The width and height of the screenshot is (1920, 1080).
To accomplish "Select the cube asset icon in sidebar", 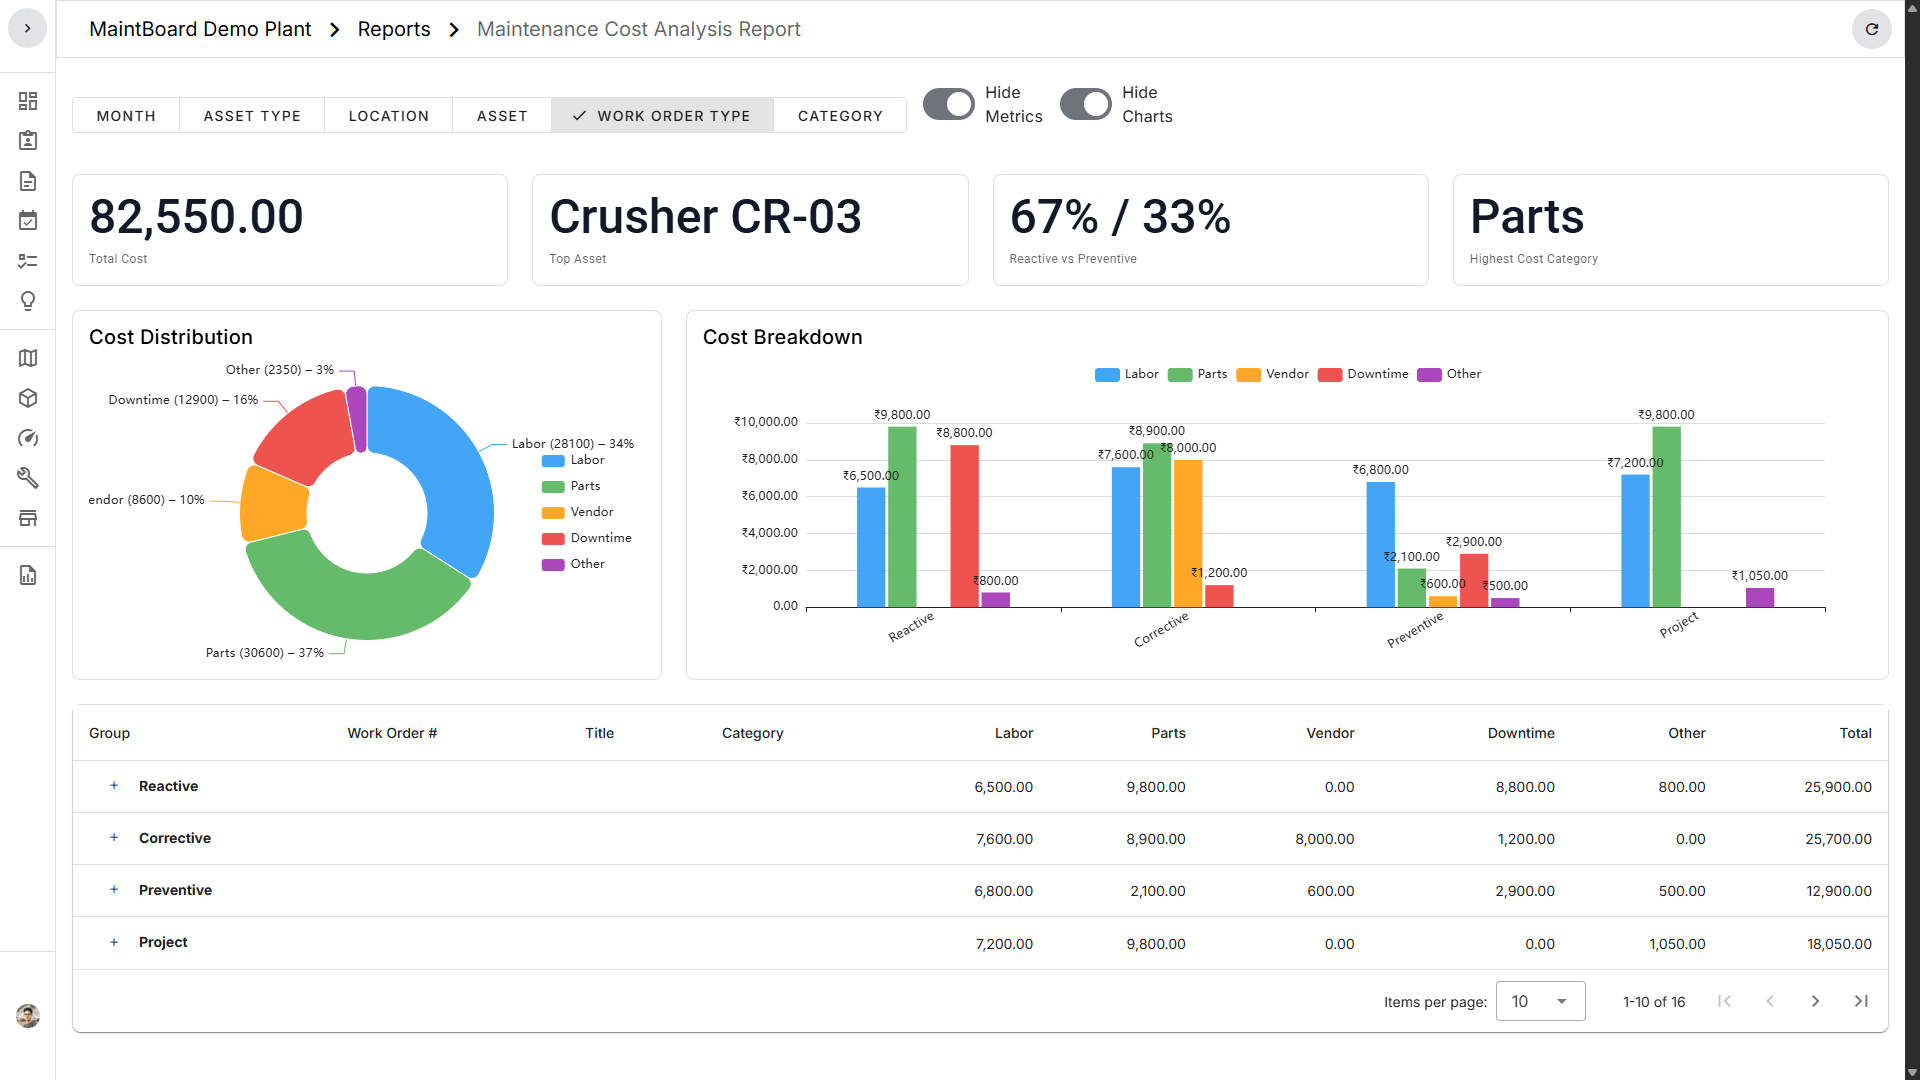I will point(28,397).
